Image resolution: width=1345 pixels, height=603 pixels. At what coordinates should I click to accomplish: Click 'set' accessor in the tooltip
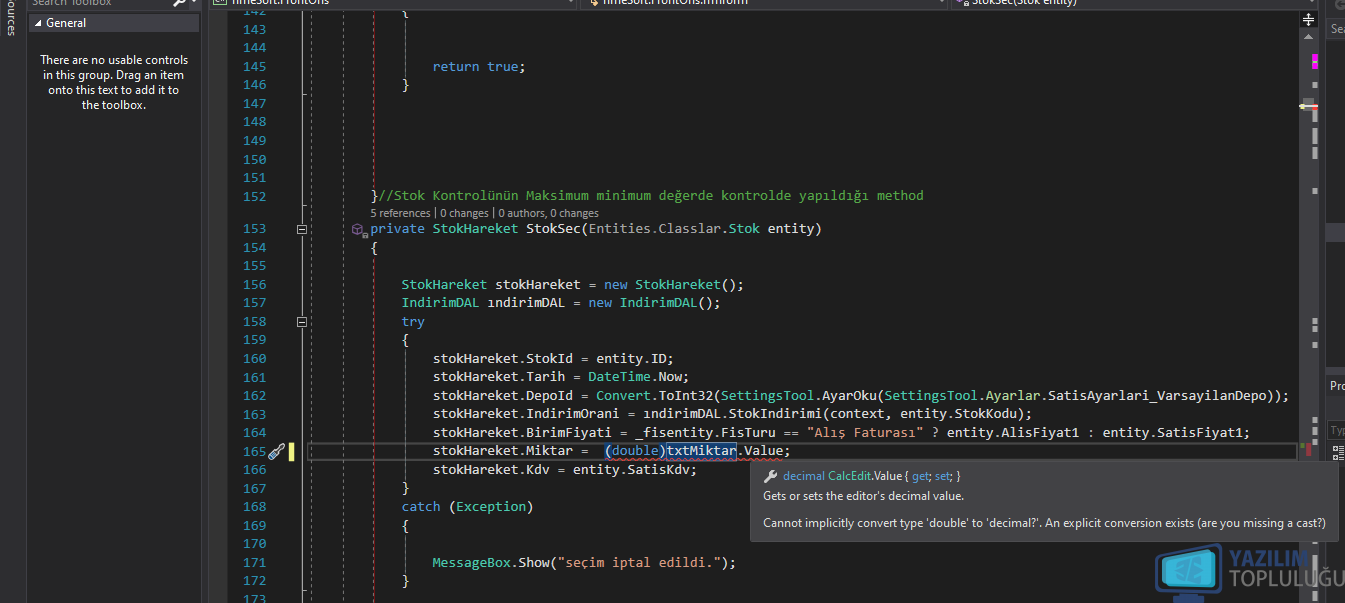pyautogui.click(x=943, y=477)
